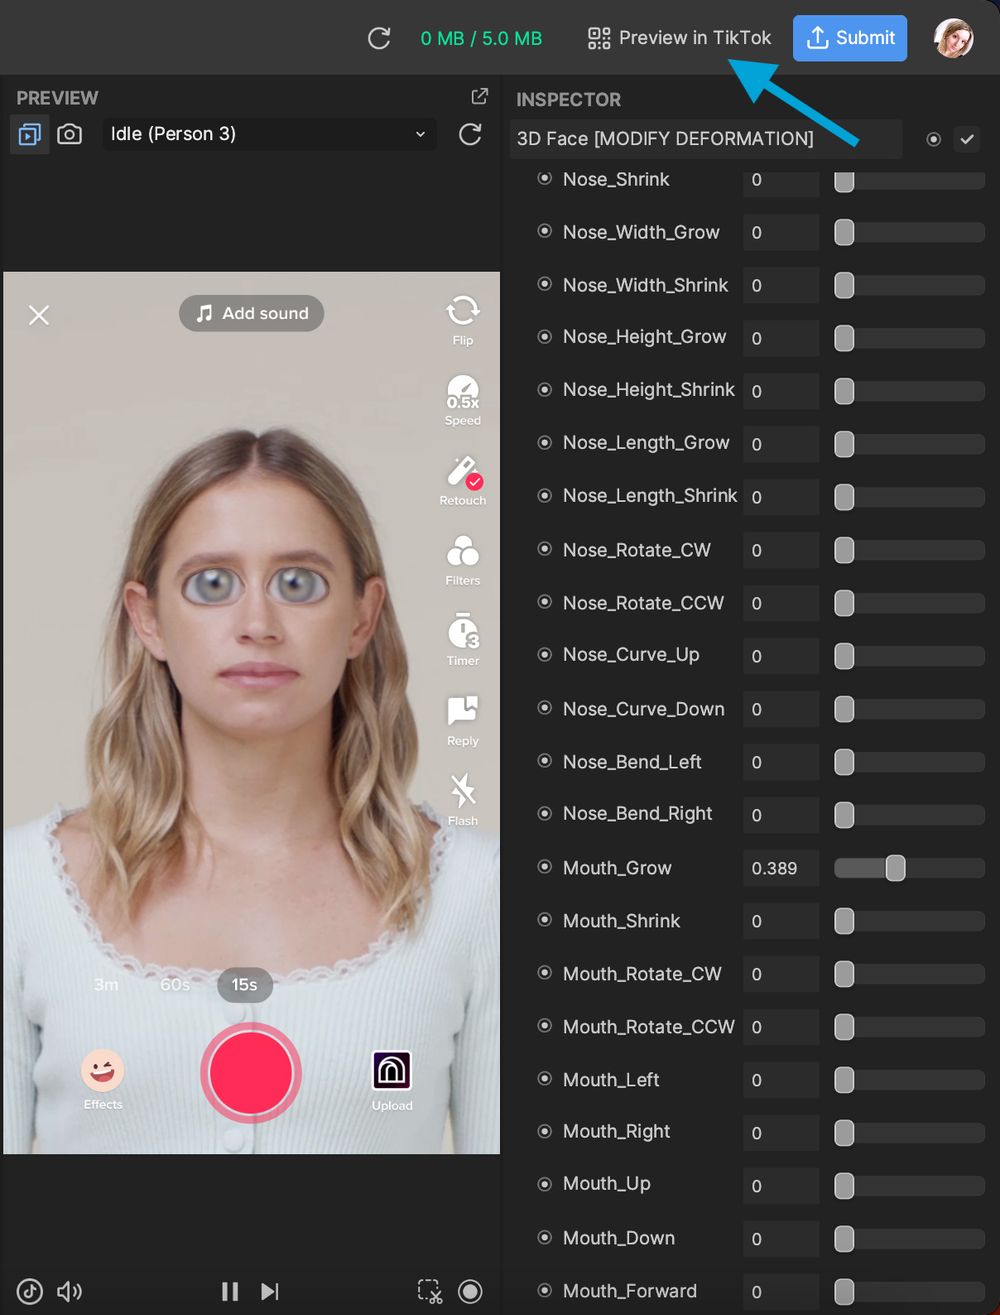
Task: Select the Flip camera icon in preview
Action: [462, 312]
